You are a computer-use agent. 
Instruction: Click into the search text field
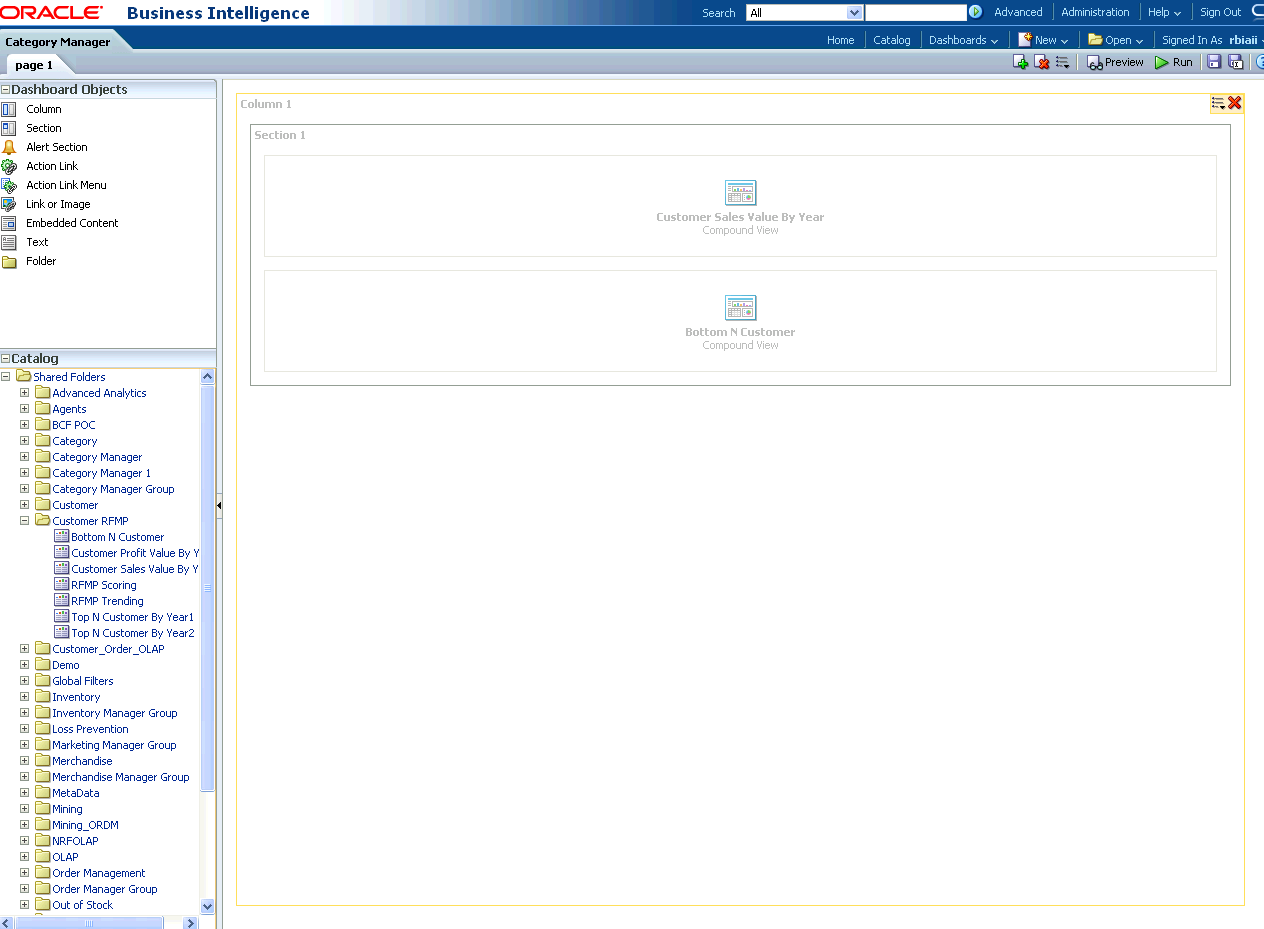[x=915, y=13]
